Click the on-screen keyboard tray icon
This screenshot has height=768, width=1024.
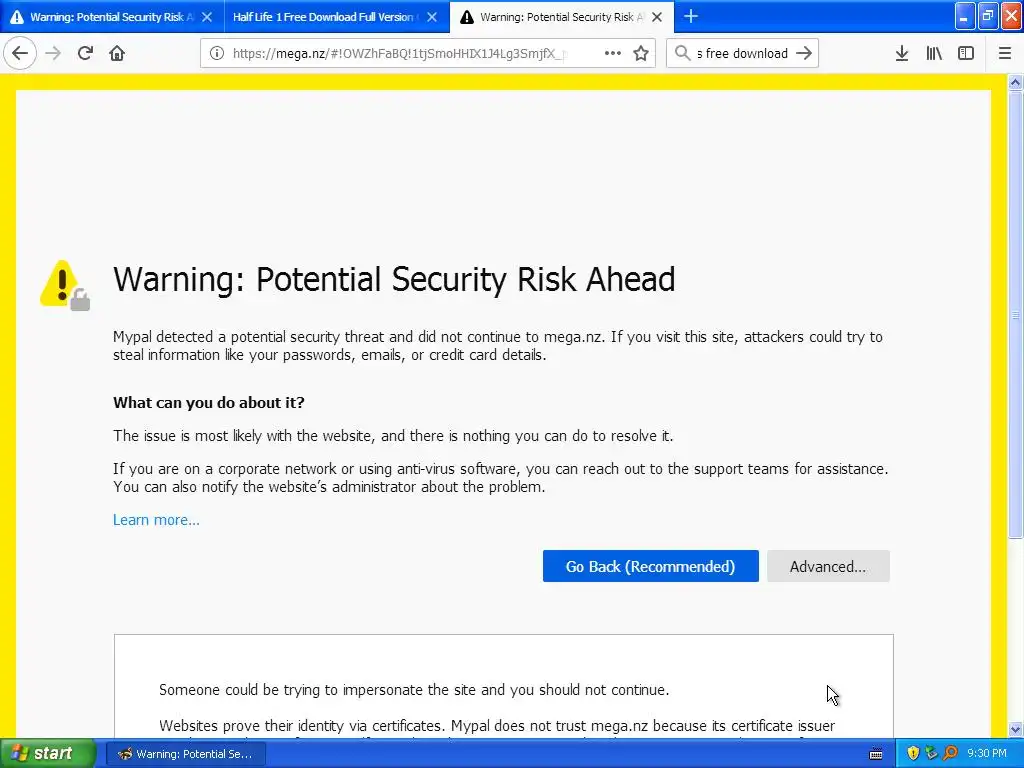click(x=876, y=754)
